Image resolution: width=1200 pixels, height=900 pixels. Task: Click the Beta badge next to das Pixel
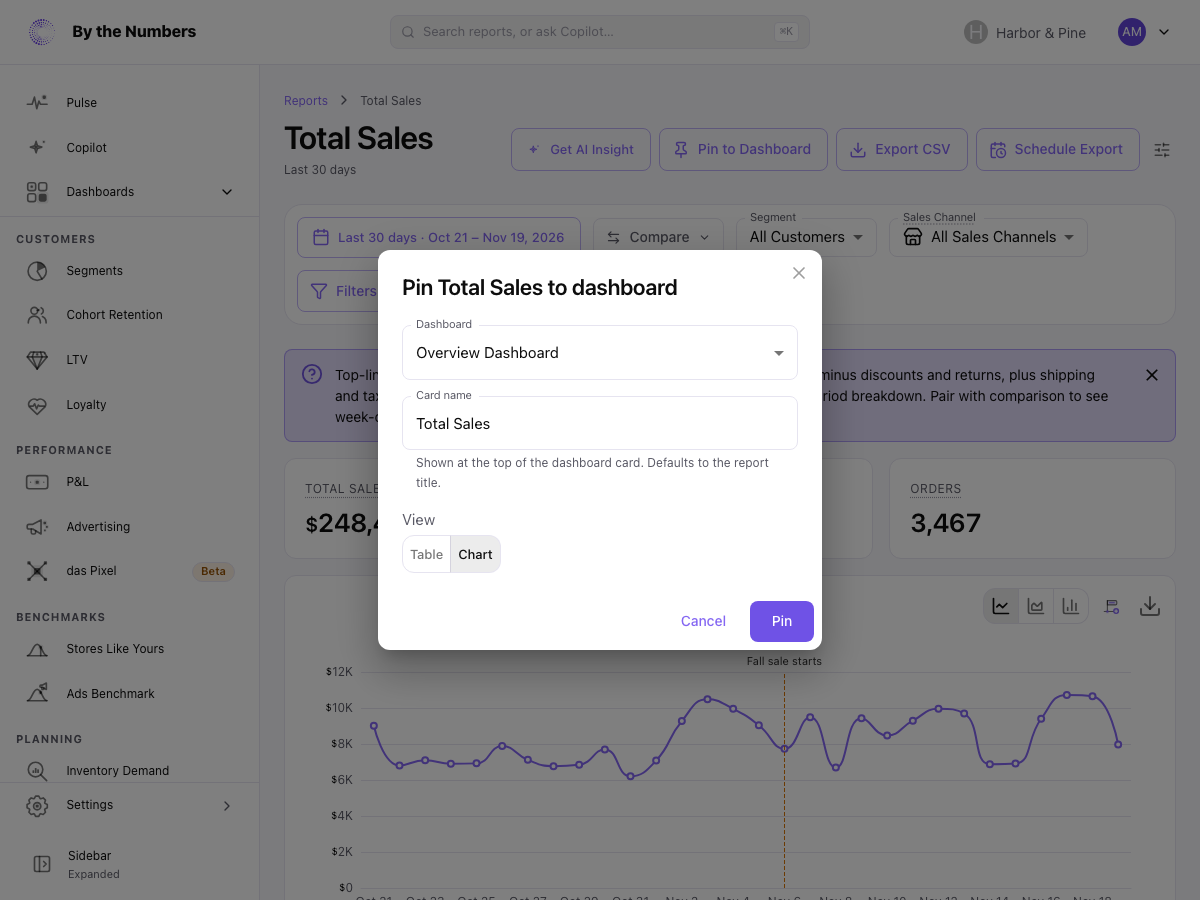213,571
